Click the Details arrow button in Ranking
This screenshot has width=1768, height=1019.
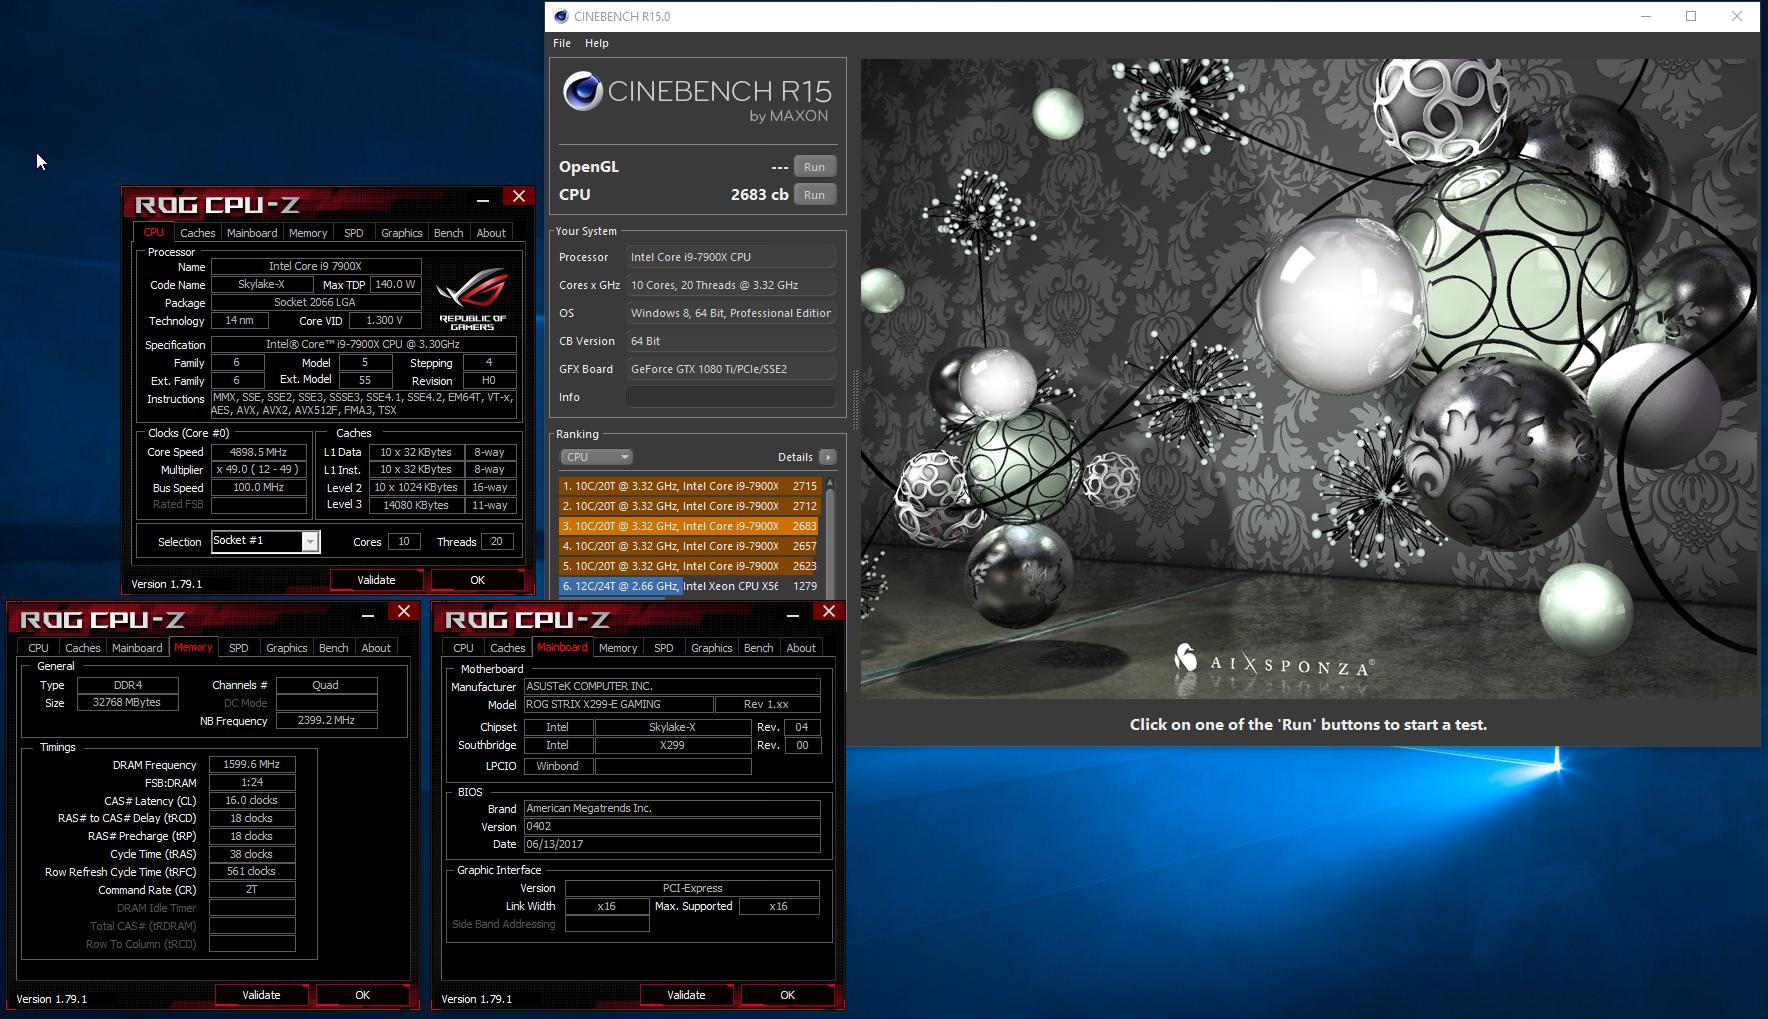tap(827, 457)
